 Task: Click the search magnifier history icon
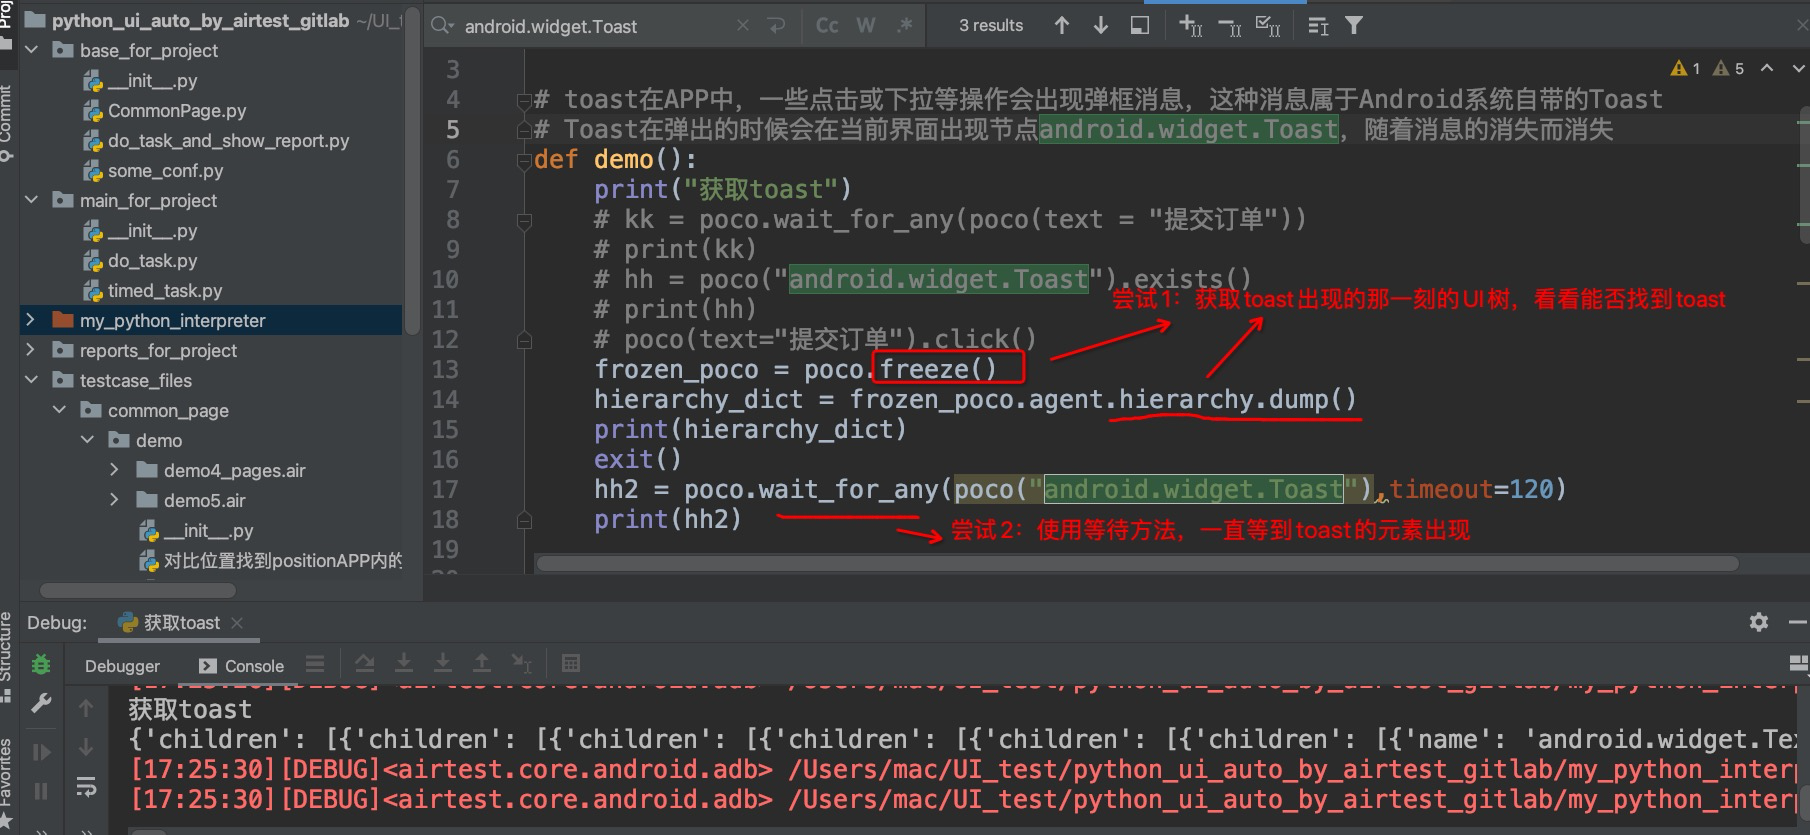coord(442,26)
